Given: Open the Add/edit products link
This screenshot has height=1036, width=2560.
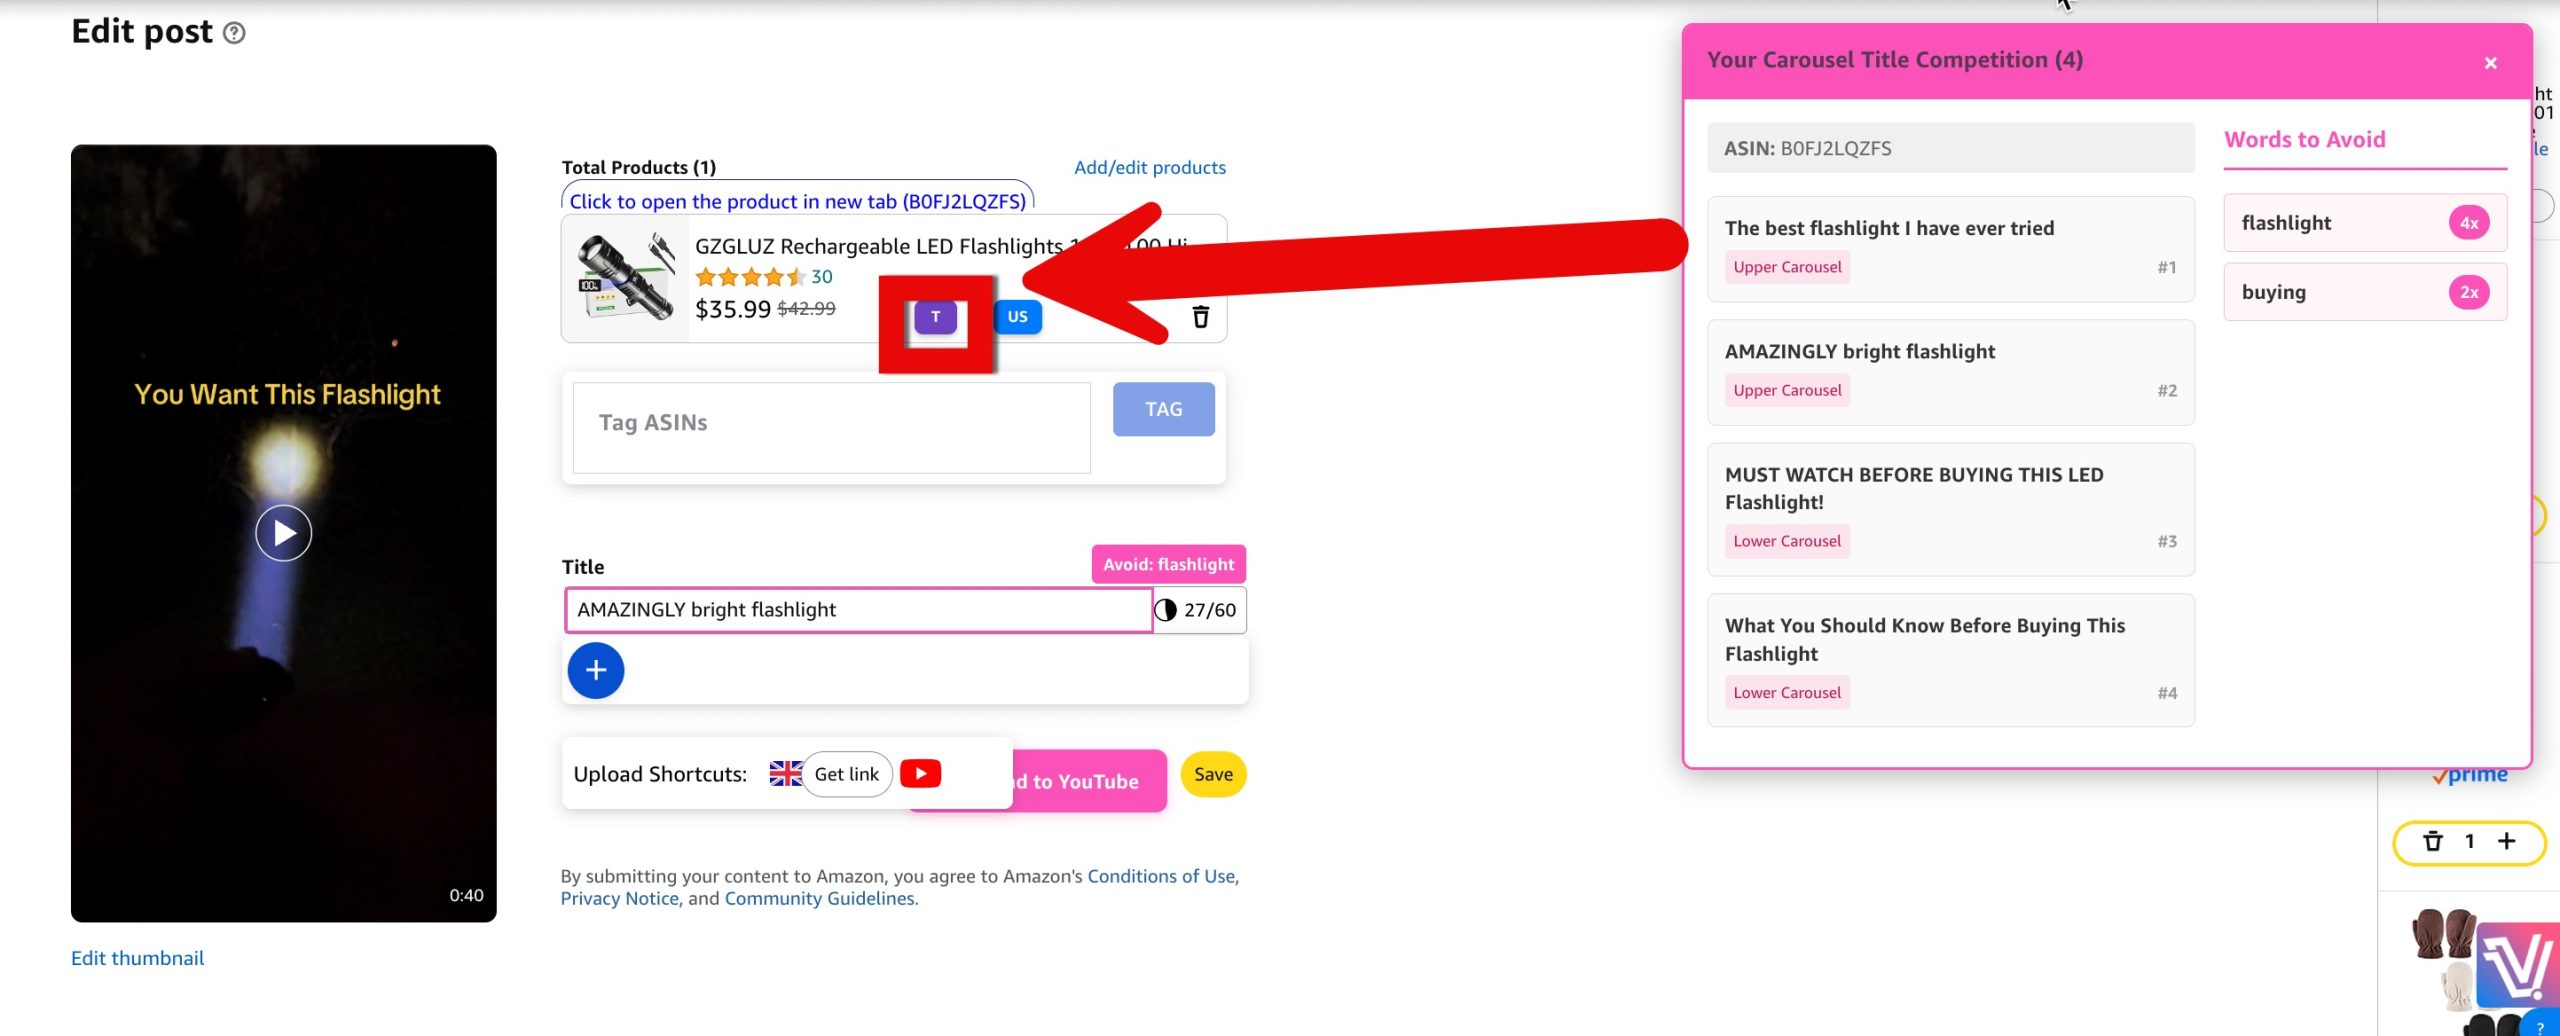Looking at the screenshot, I should (x=1150, y=167).
